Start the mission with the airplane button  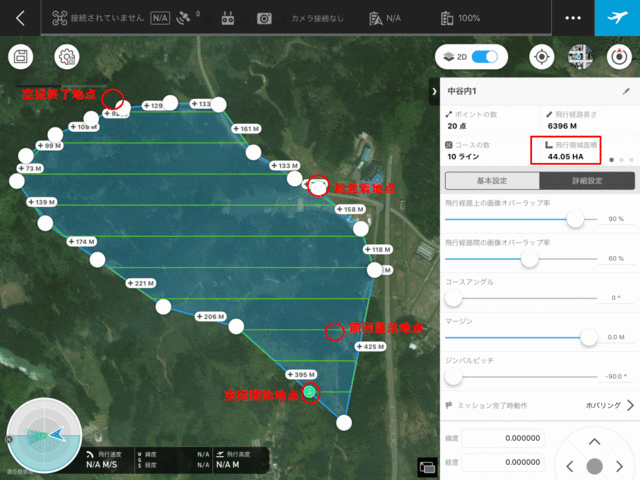[x=617, y=18]
